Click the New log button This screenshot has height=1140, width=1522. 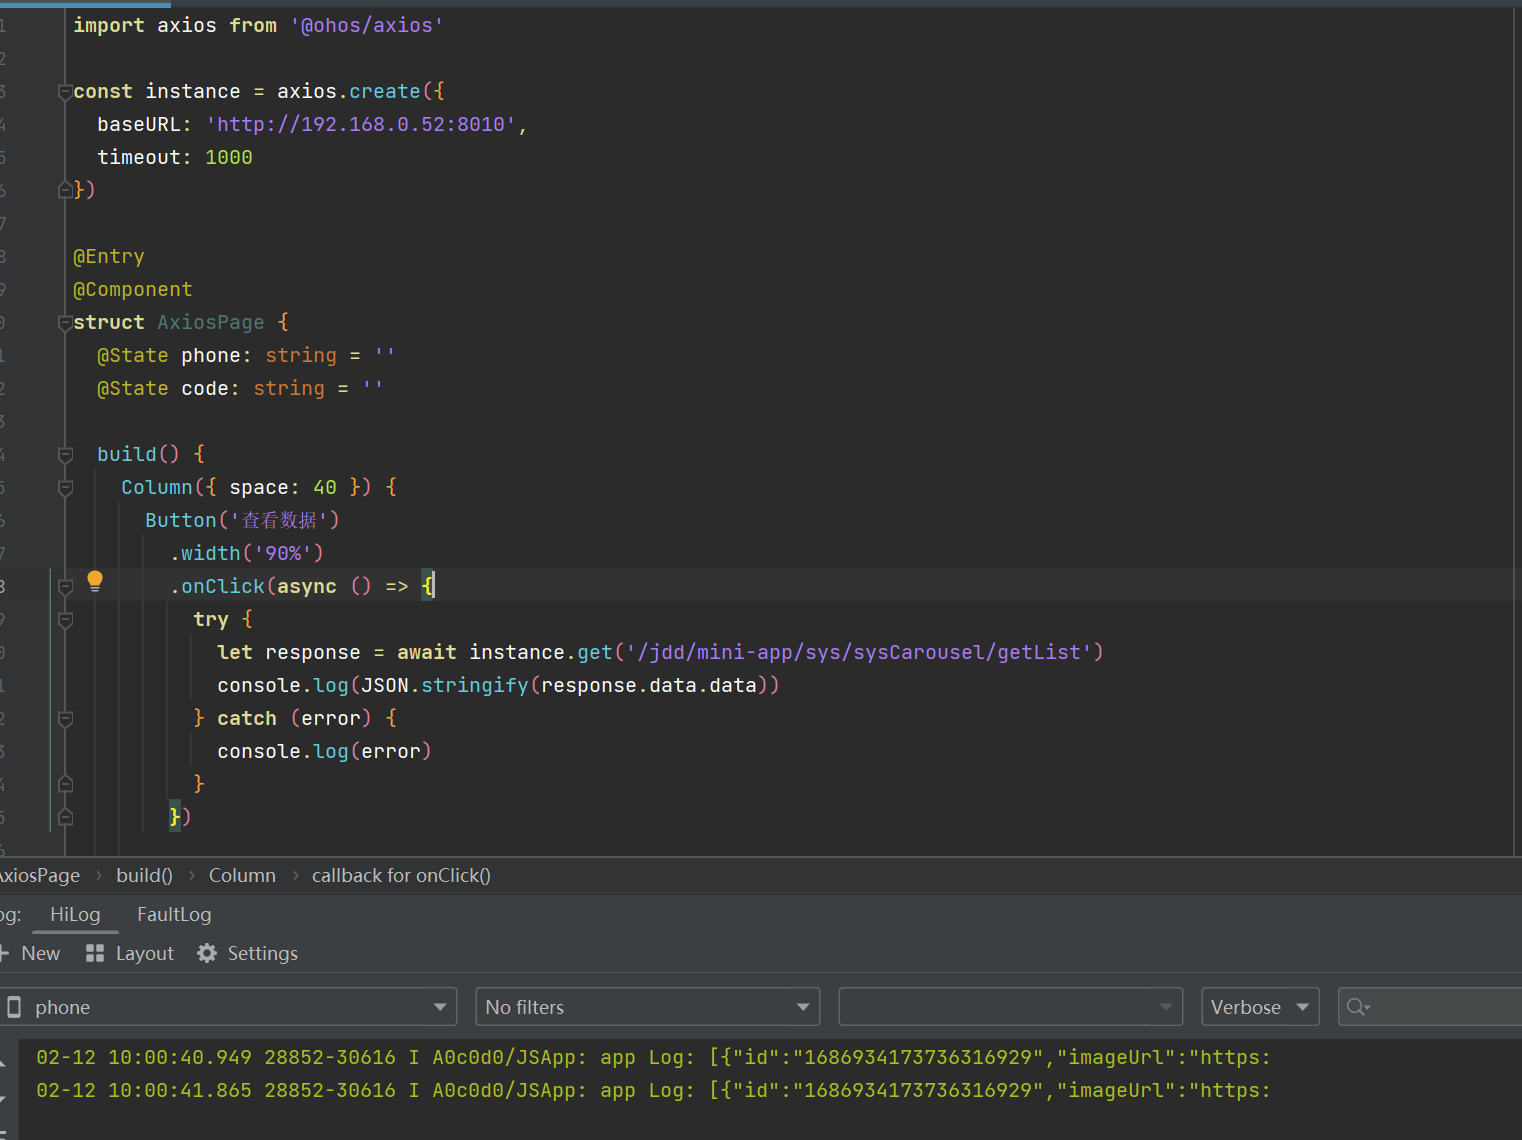[x=31, y=953]
